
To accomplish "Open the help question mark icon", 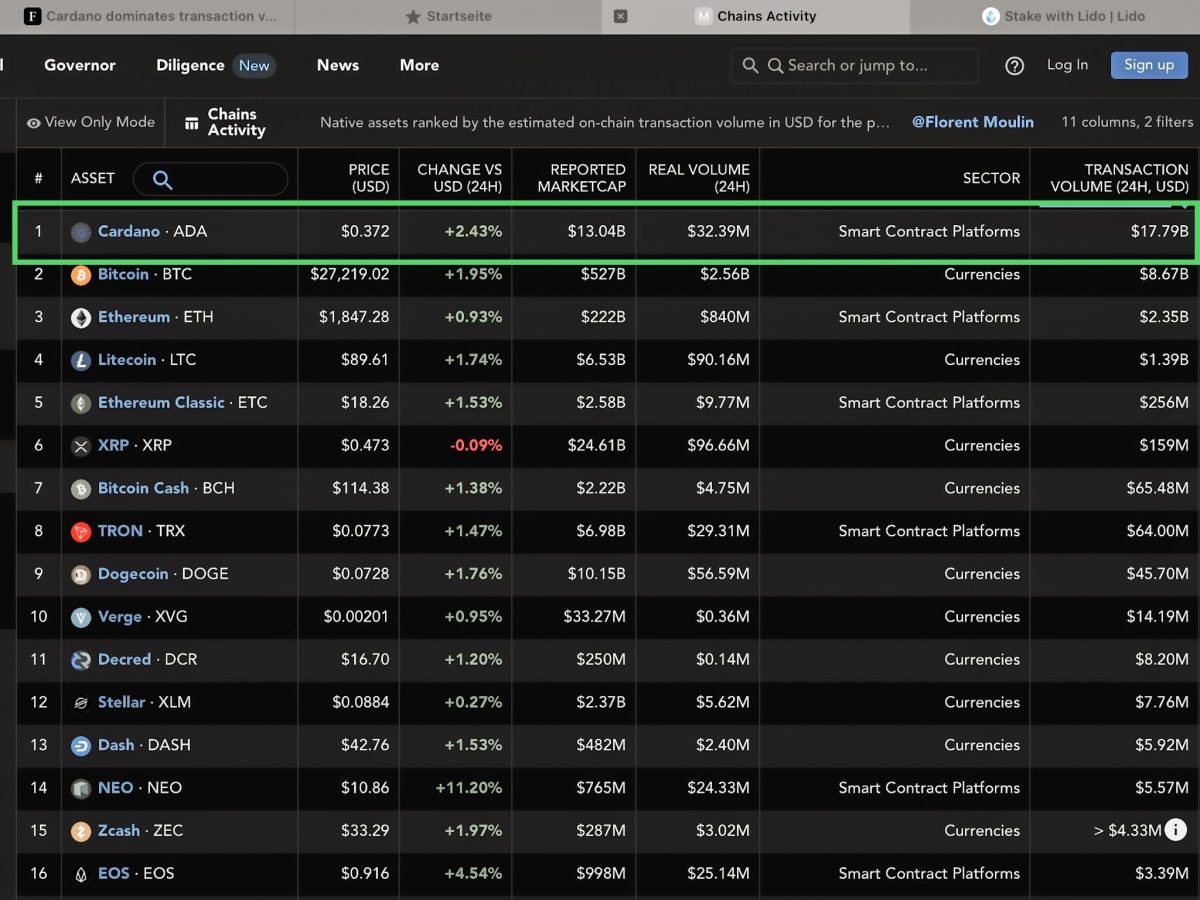I will [x=1014, y=66].
